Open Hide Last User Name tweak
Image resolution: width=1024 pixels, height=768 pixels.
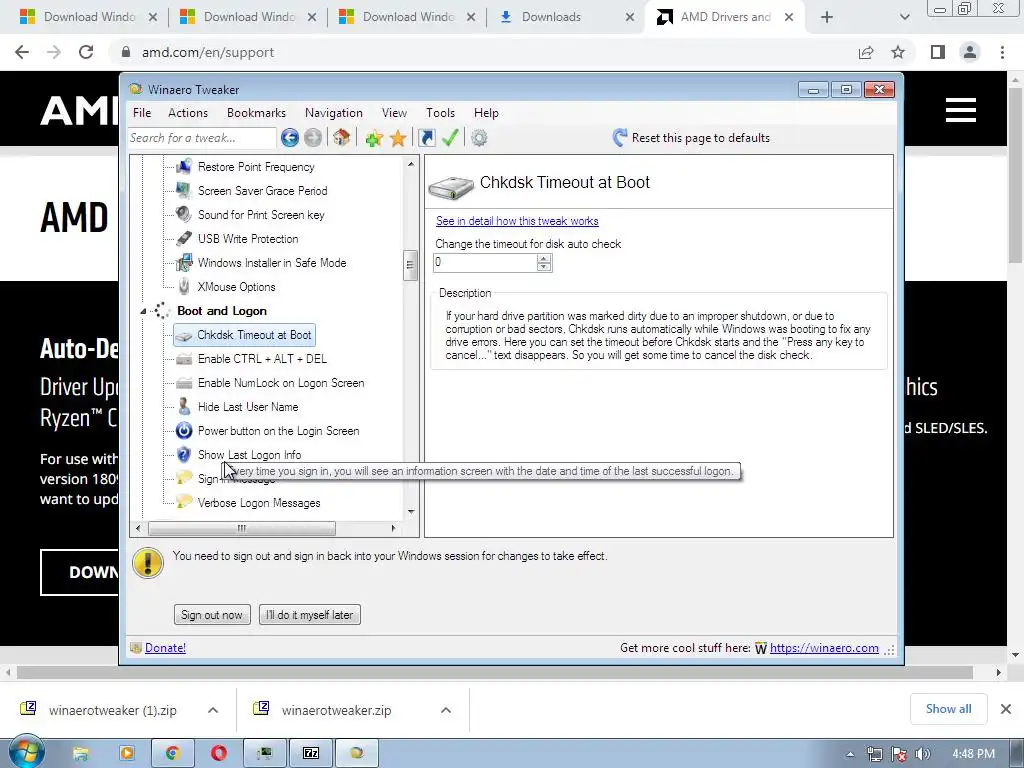point(248,407)
